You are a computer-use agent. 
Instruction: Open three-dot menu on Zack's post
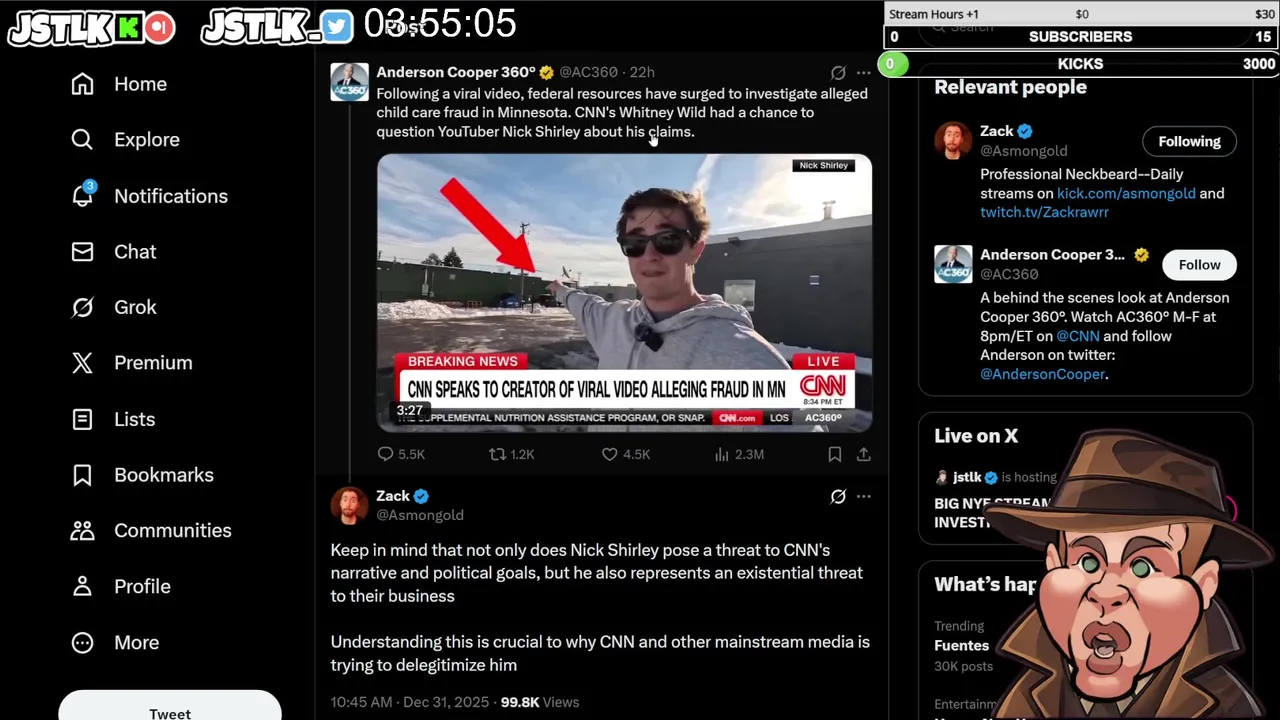(863, 496)
